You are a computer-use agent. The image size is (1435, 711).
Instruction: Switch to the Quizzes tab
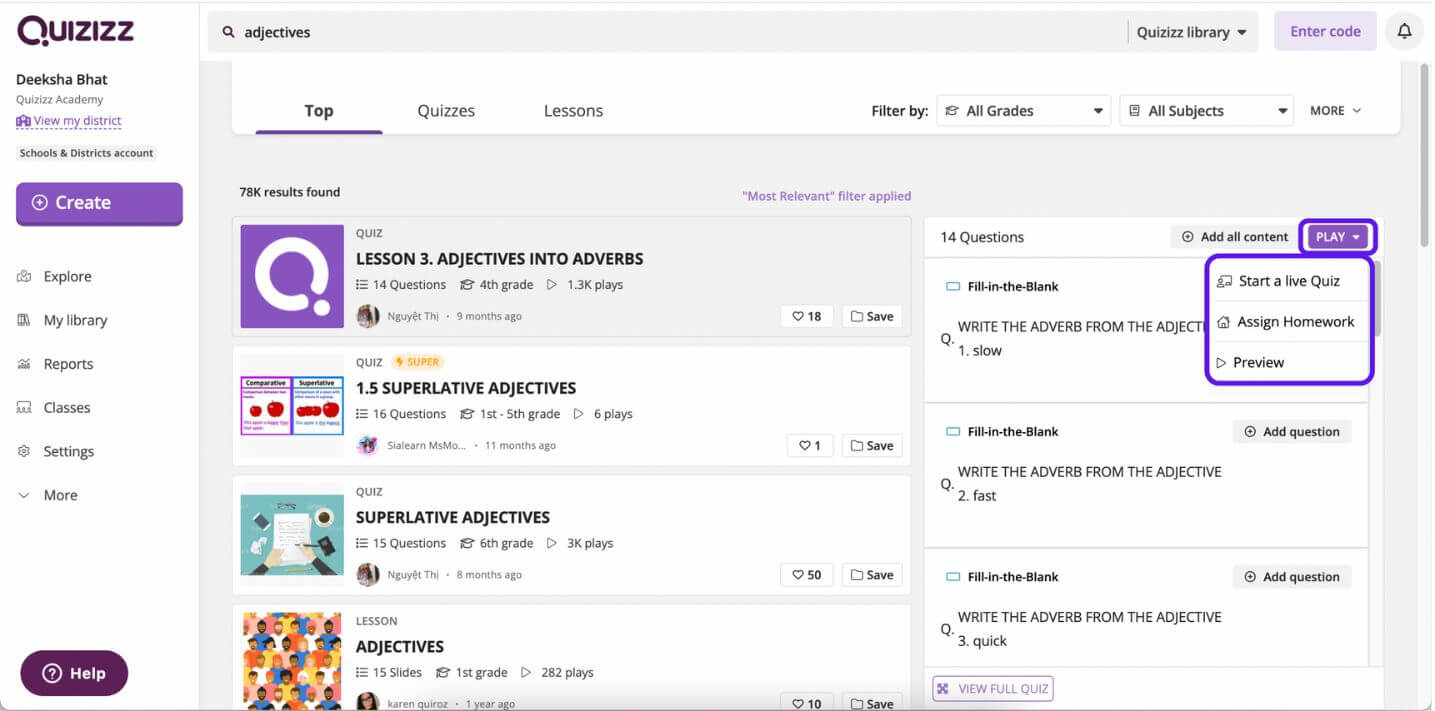(446, 111)
